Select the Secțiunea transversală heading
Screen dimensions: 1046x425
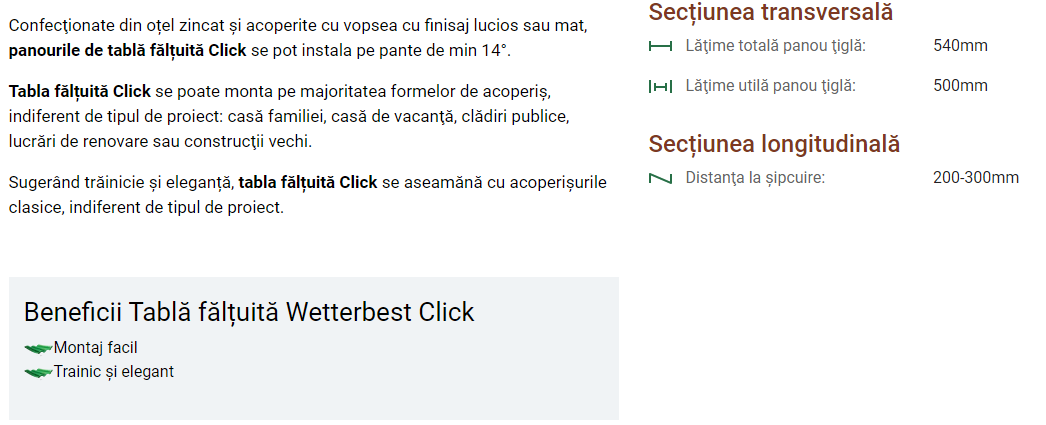[x=770, y=12]
